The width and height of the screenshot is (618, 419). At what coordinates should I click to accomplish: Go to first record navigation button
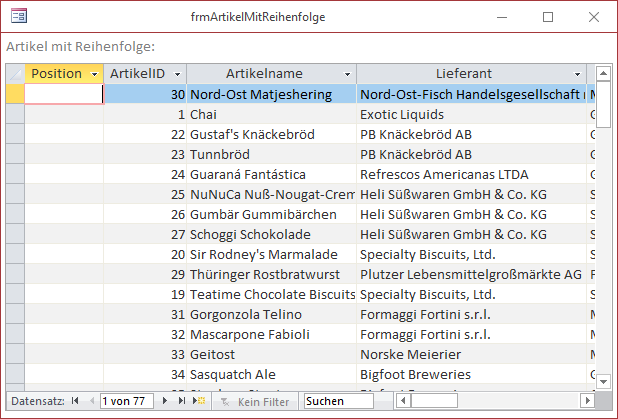coord(75,401)
